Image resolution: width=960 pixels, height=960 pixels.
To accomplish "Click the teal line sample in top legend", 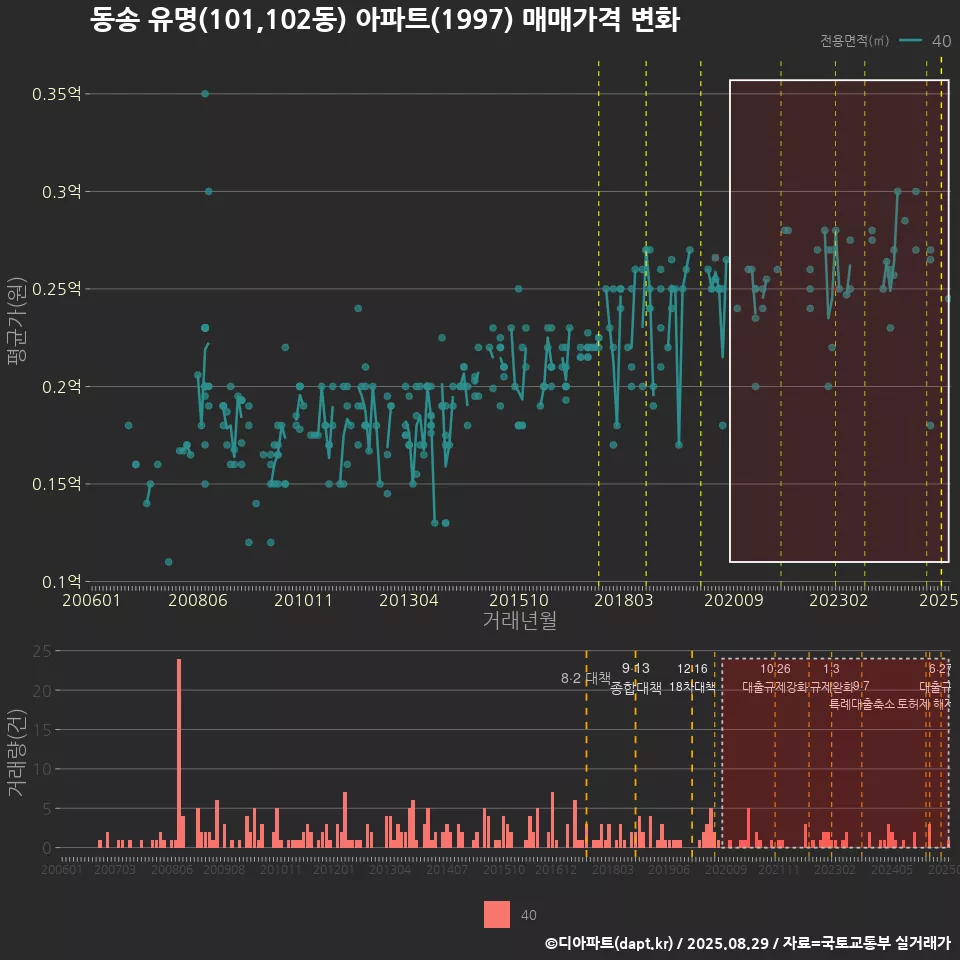I will [x=910, y=40].
